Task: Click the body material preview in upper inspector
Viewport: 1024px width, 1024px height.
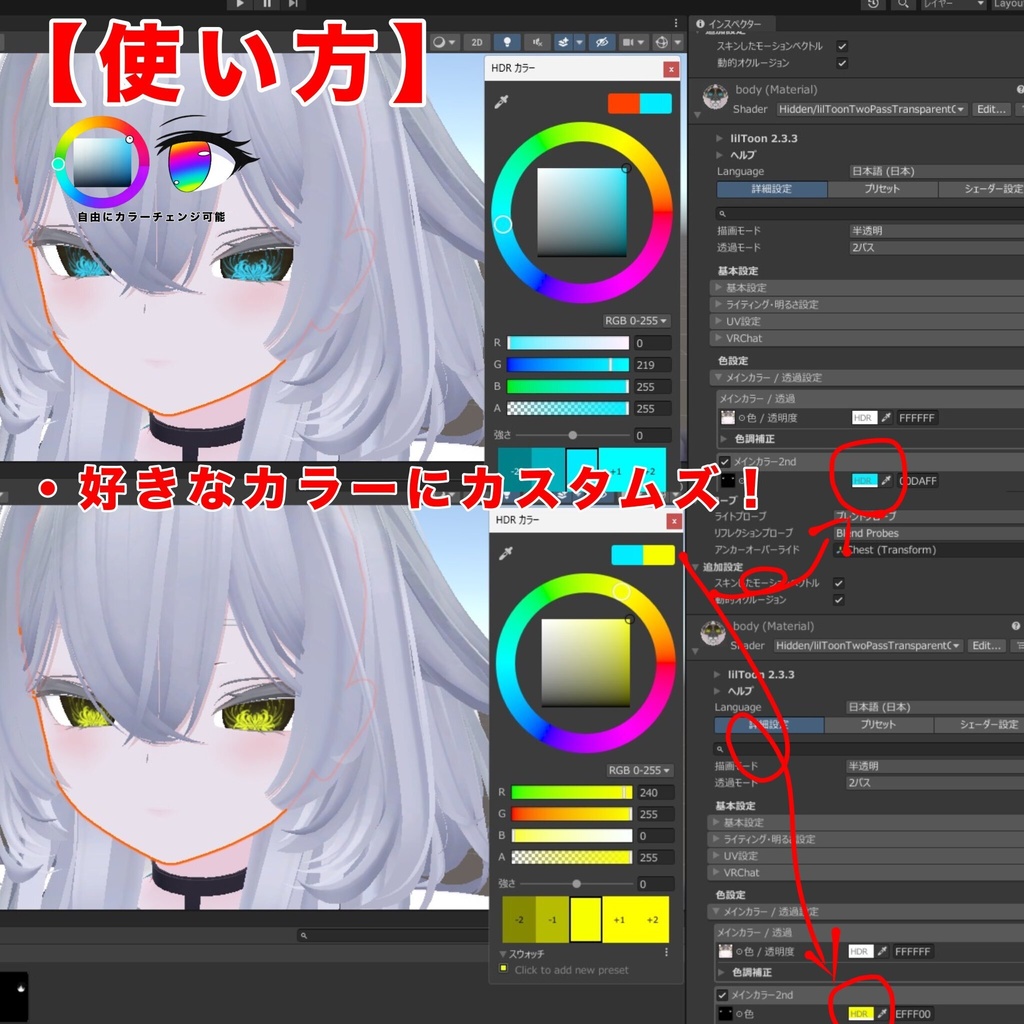Action: point(715,97)
